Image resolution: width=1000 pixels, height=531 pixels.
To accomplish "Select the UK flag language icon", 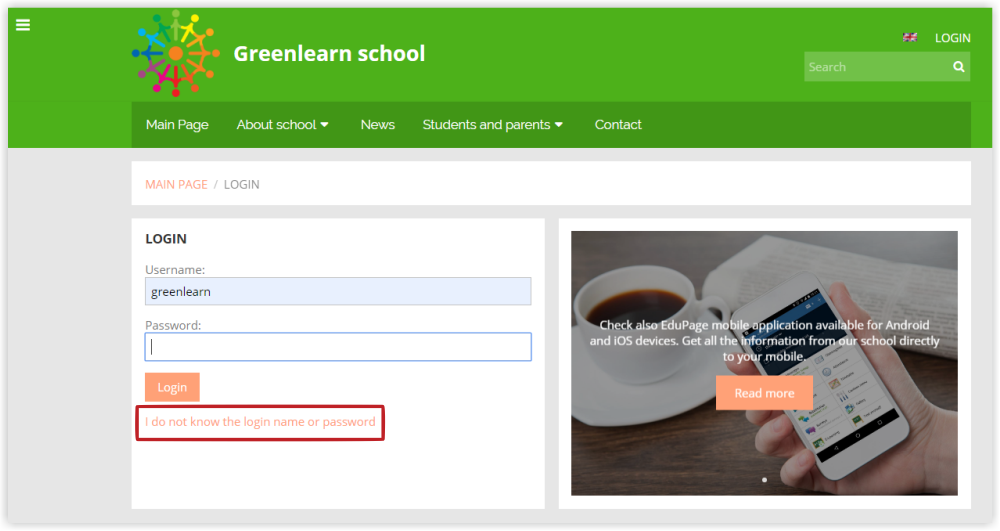I will point(910,37).
